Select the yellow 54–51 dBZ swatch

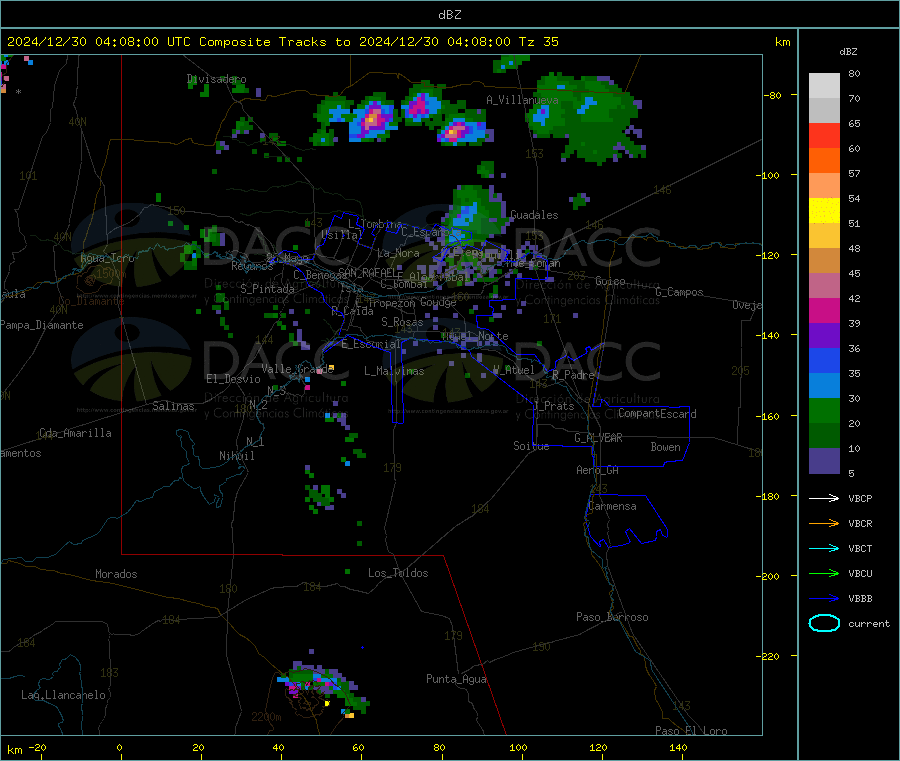824,211
